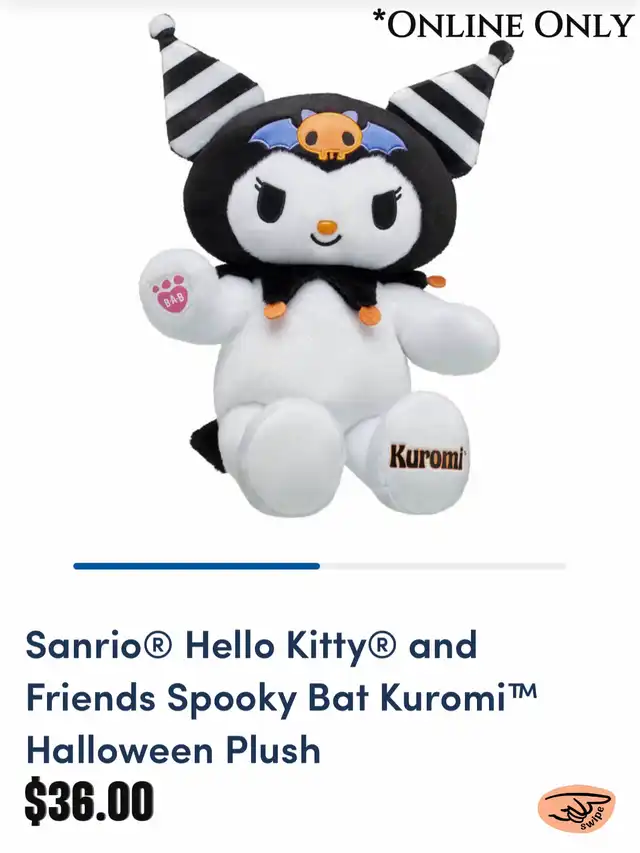Click the plush's left eye

(x=274, y=201)
